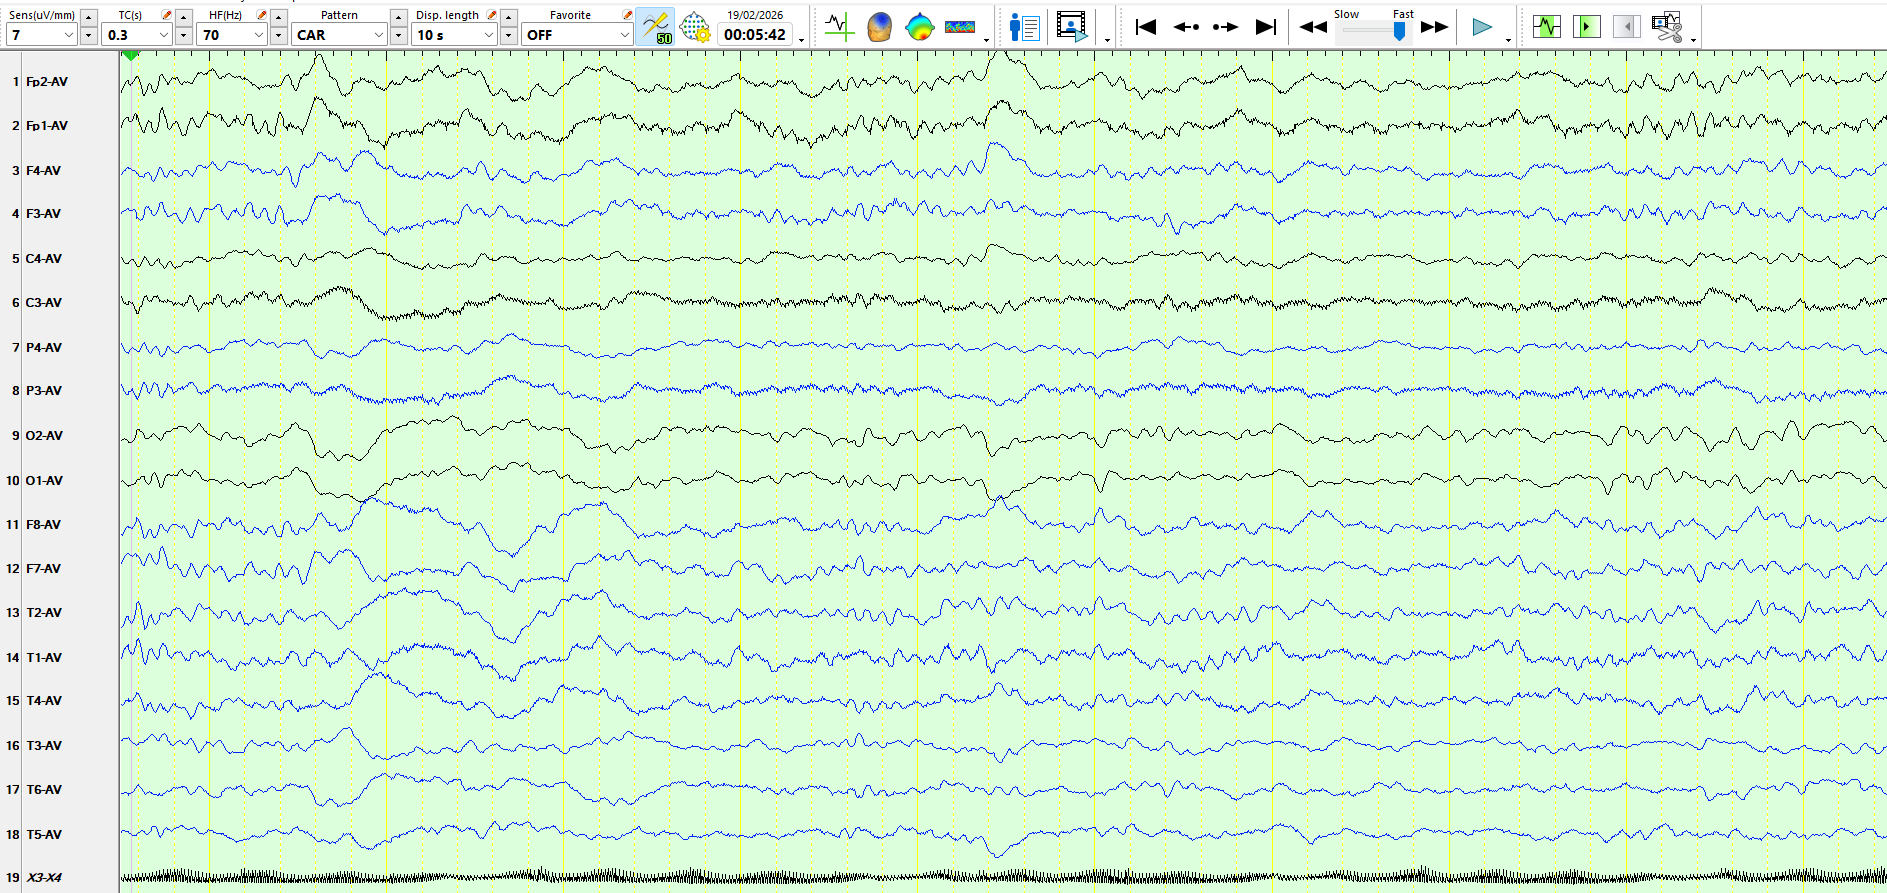
Task: Expand the overflow arrow after the play button
Action: [1508, 40]
